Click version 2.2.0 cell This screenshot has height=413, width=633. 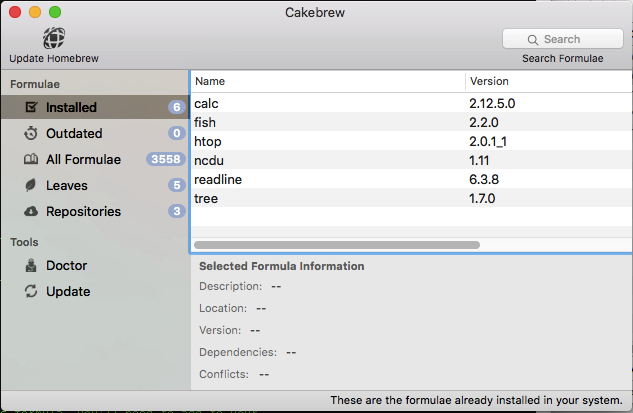point(484,122)
